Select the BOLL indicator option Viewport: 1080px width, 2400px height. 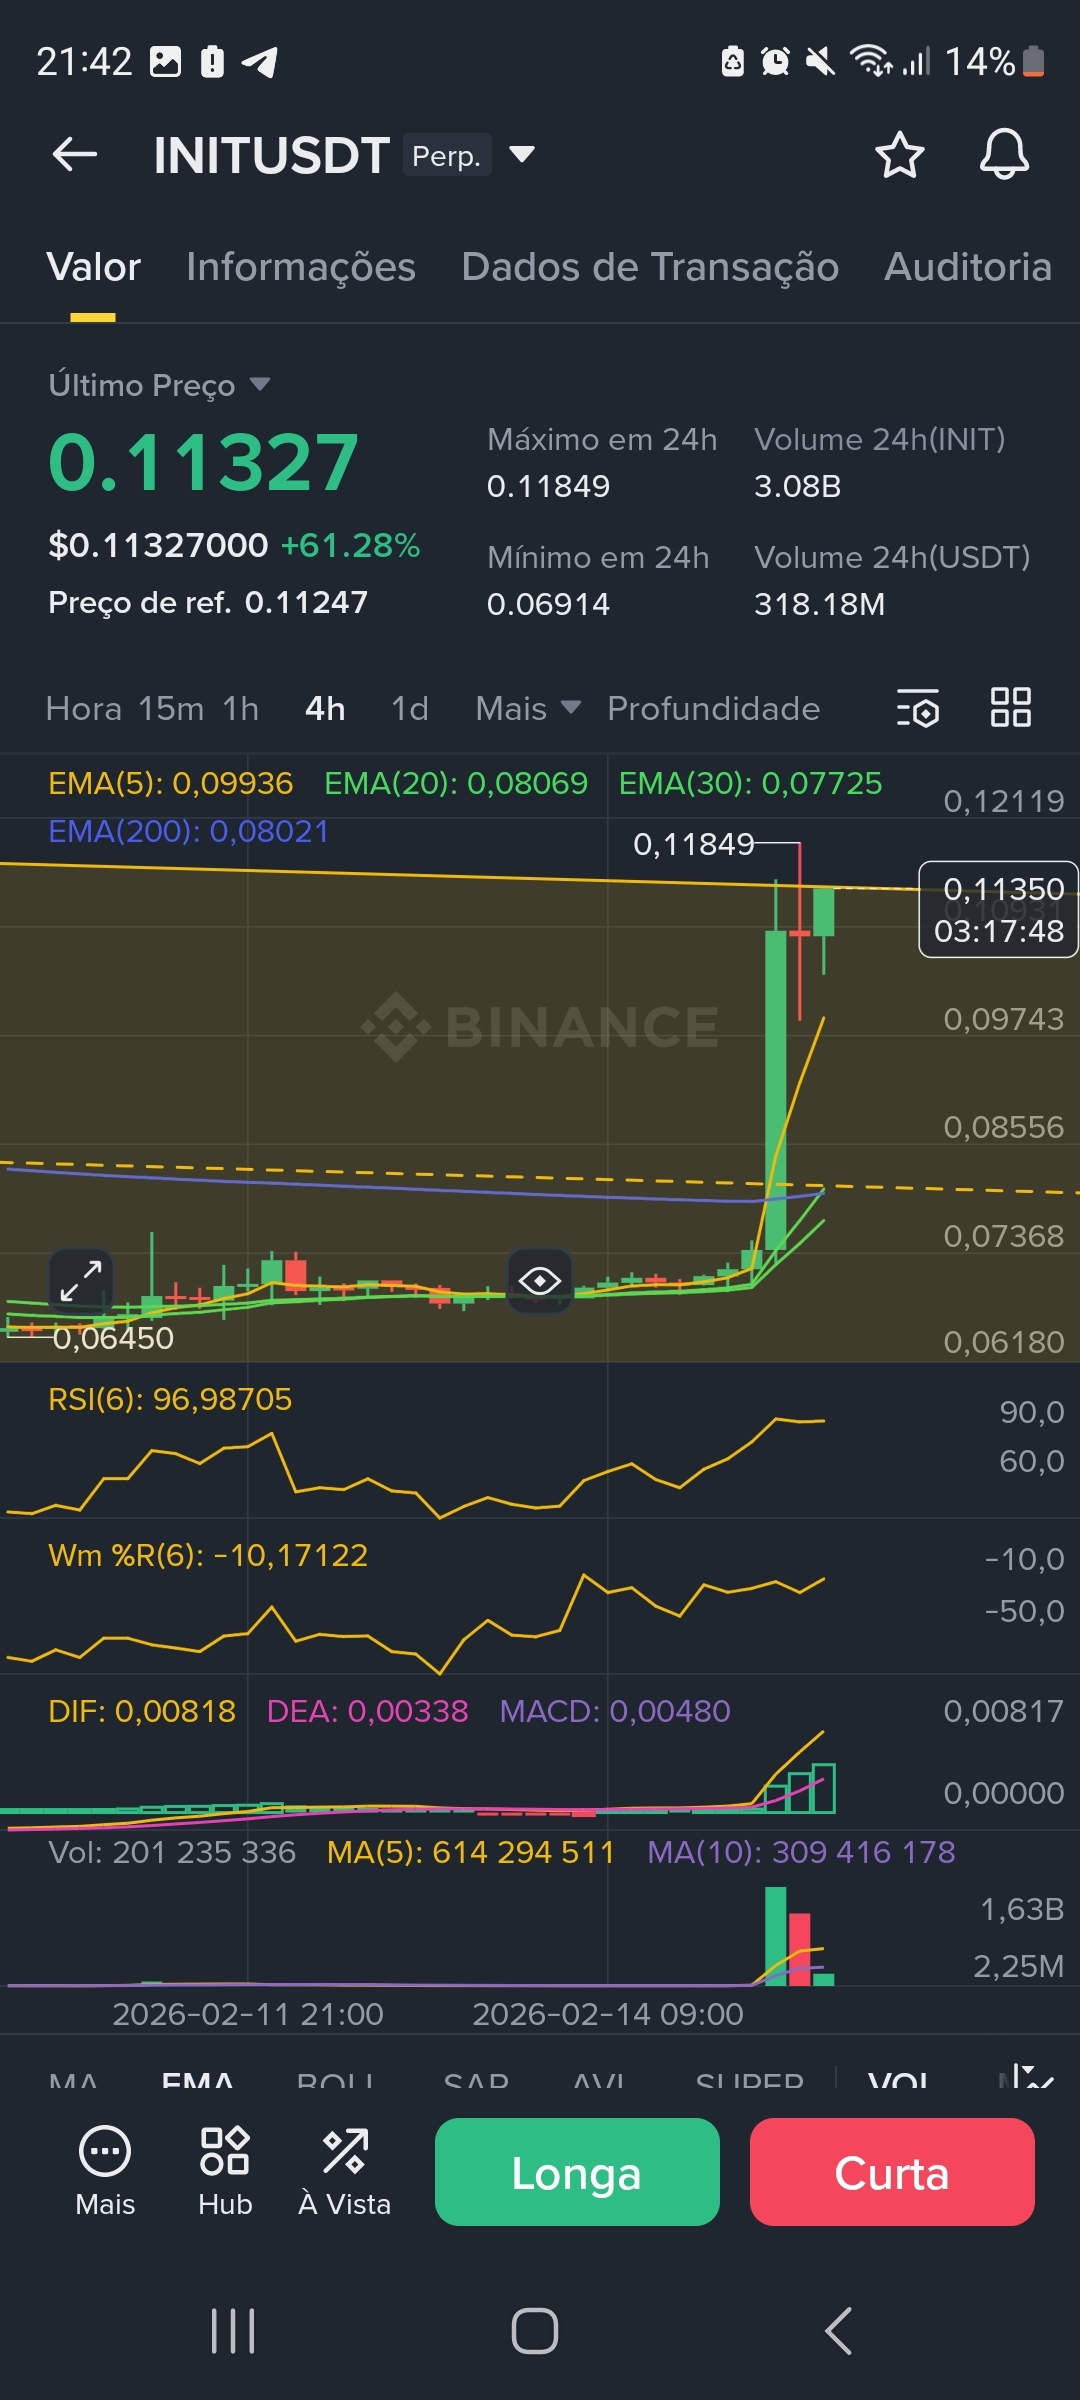tap(335, 2082)
